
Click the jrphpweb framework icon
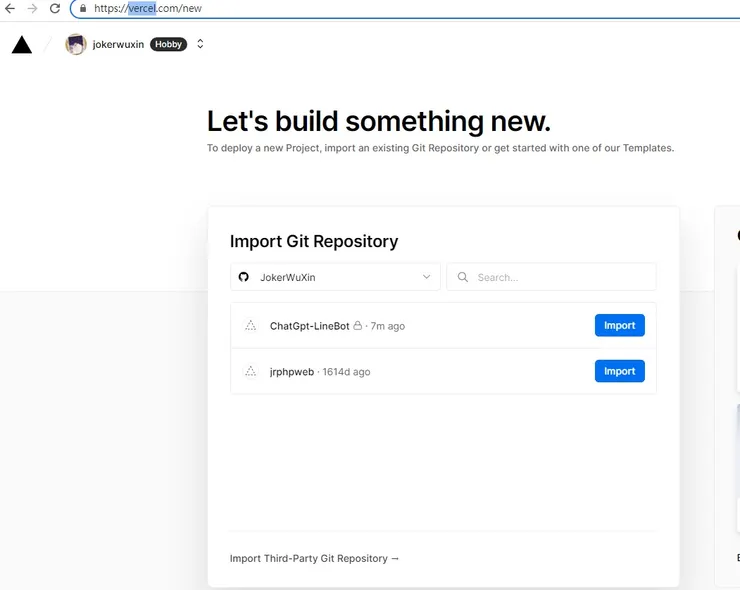tap(251, 371)
